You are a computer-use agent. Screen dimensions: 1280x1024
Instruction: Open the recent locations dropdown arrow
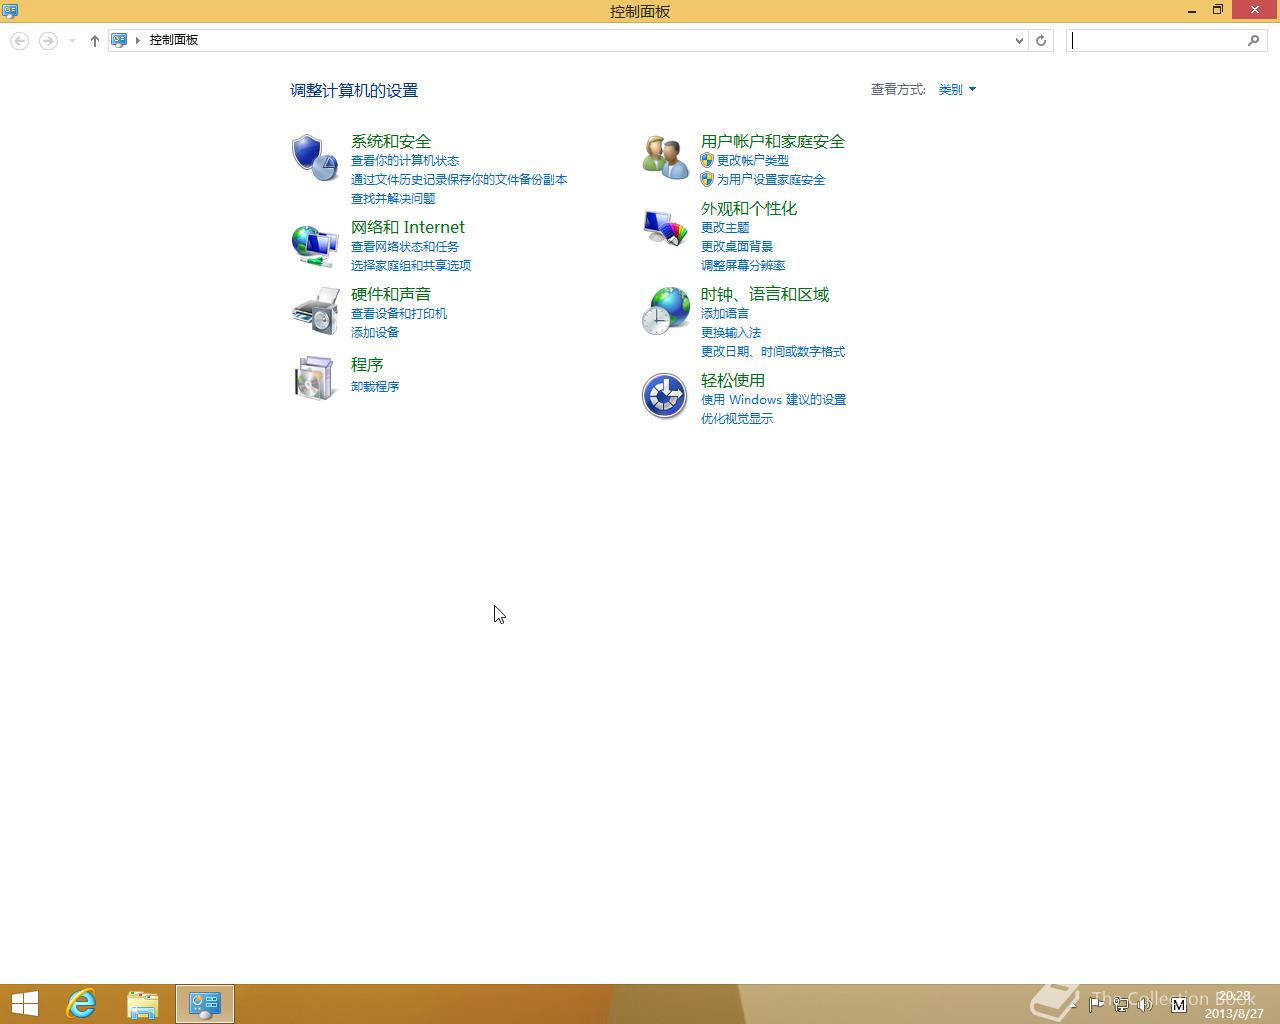coord(72,41)
